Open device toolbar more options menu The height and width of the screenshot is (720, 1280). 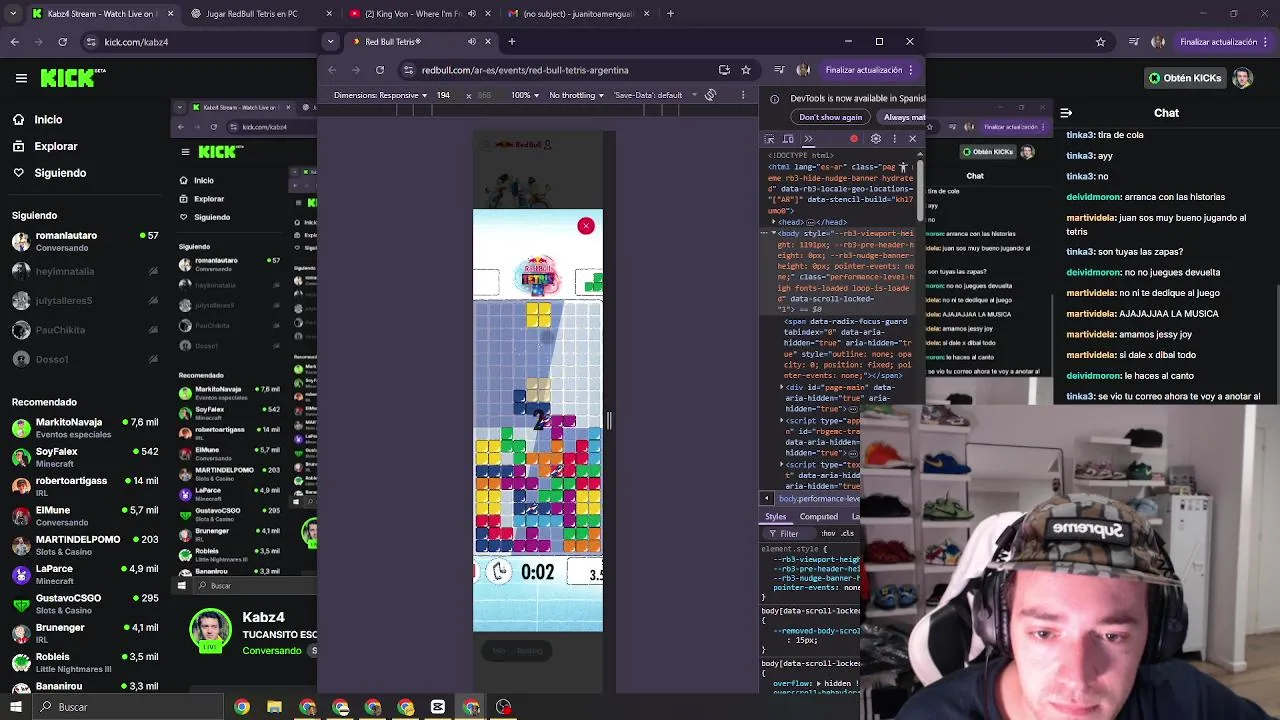click(x=743, y=95)
